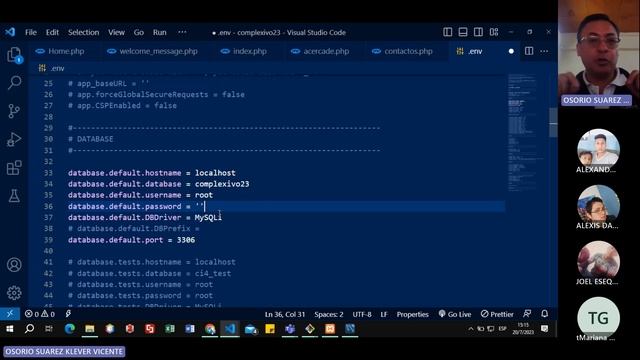Click the Prettier status item
640x360 pixels.
[497, 314]
